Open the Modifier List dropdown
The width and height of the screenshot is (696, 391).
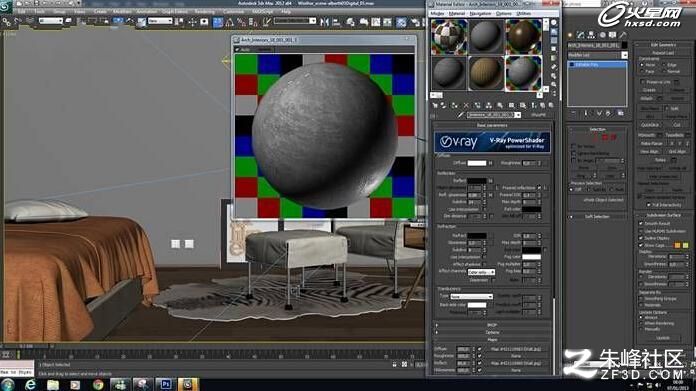point(597,55)
